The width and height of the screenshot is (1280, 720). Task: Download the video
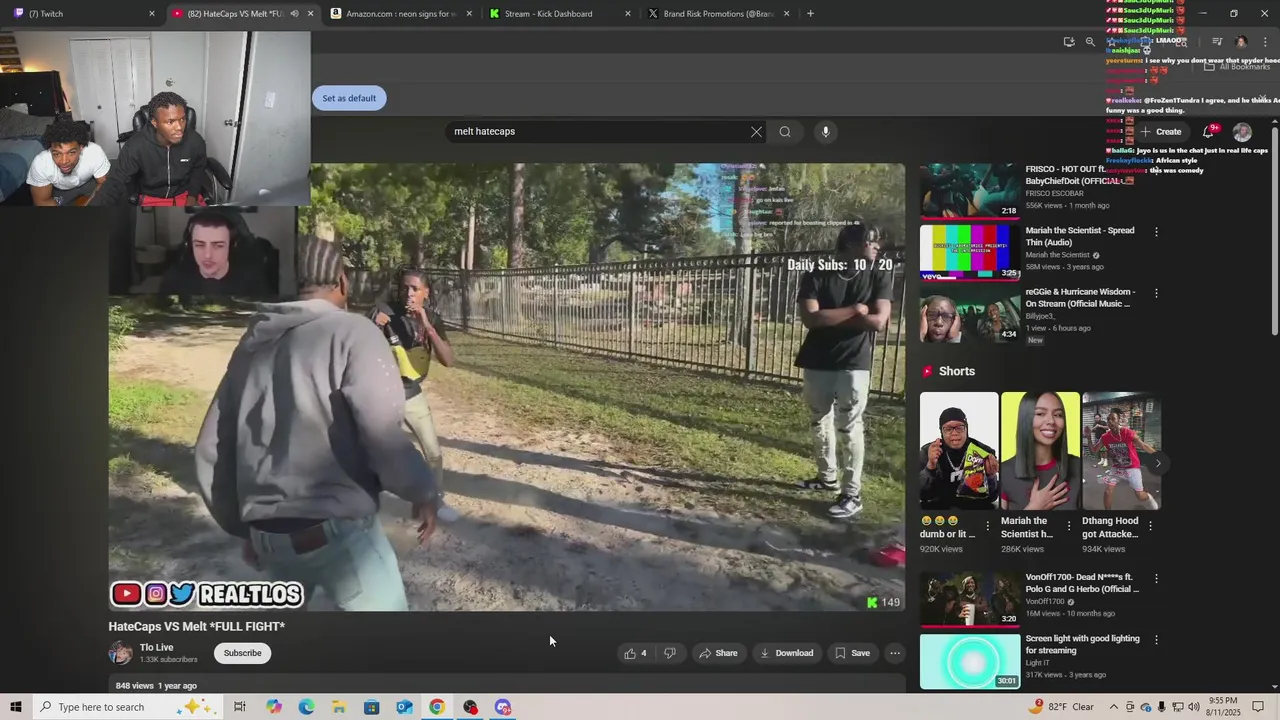tap(786, 653)
